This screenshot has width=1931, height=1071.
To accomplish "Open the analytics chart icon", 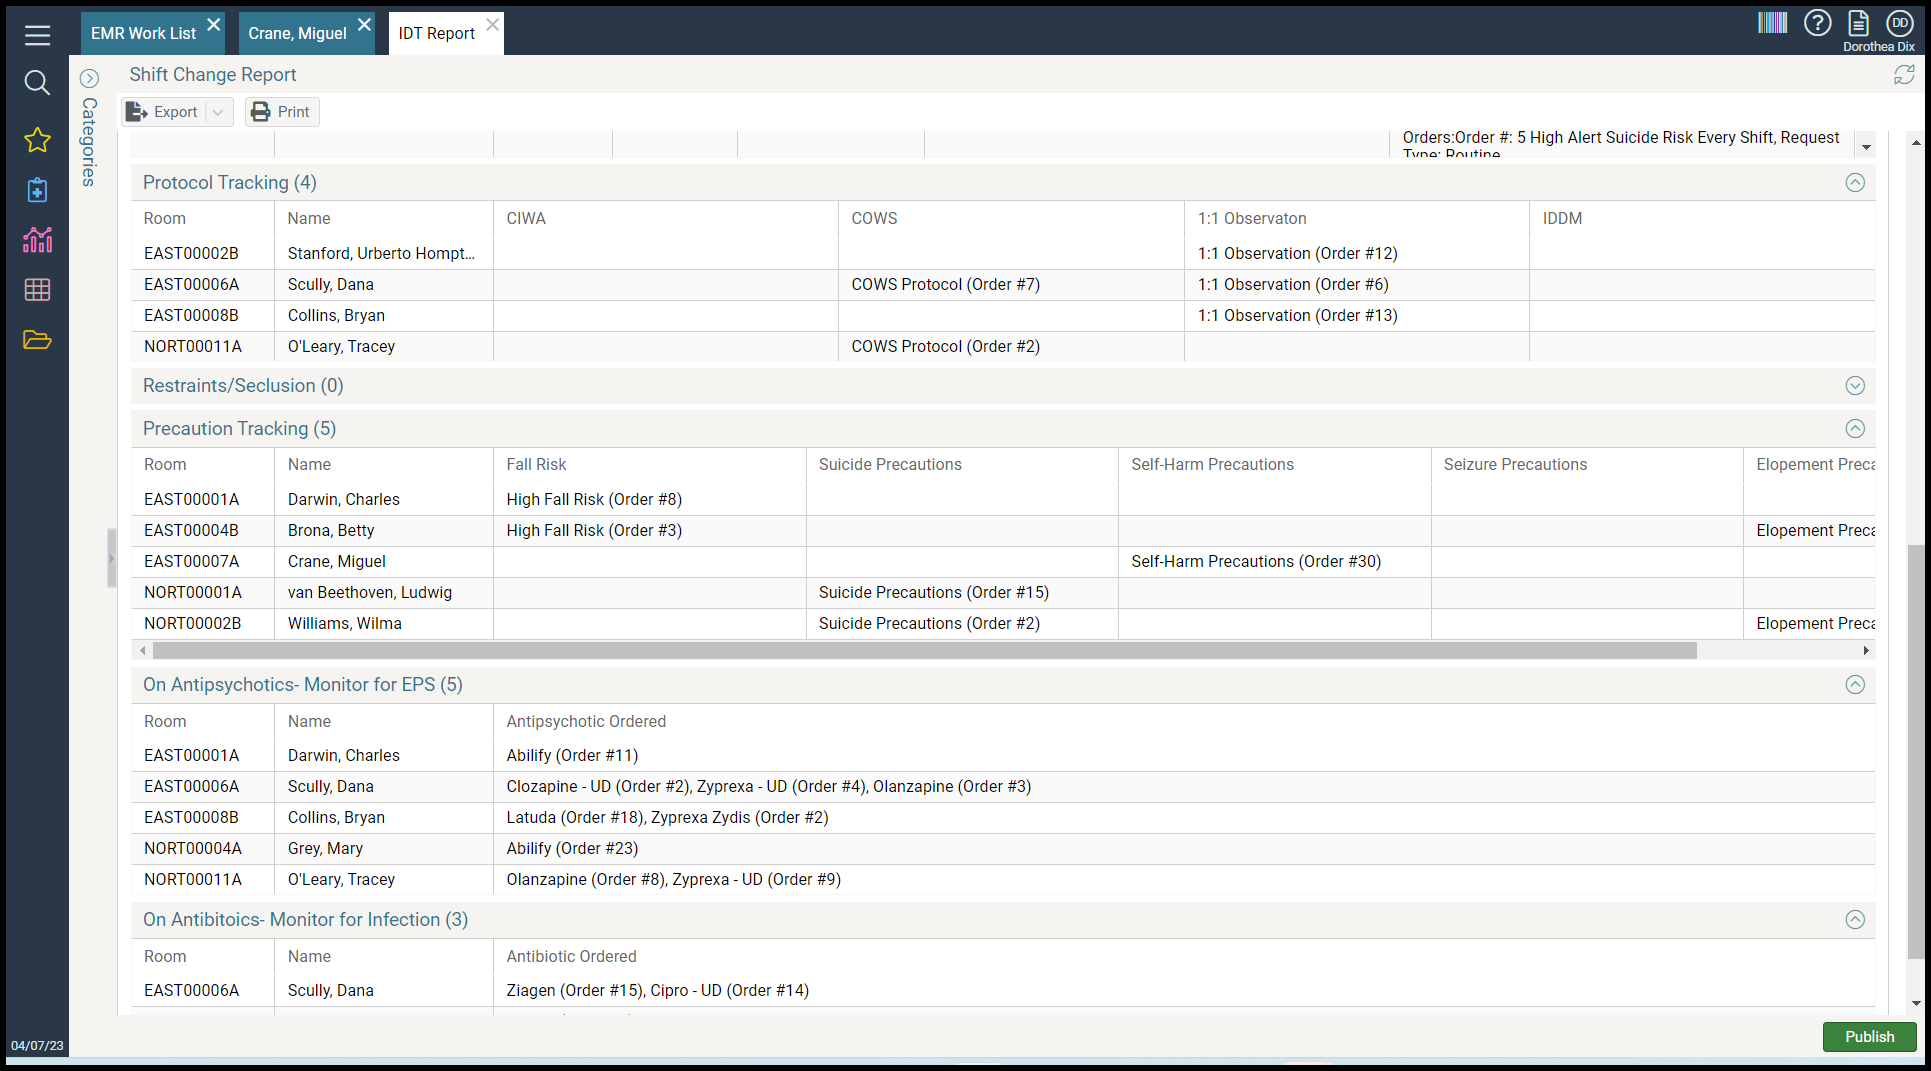I will [37, 240].
